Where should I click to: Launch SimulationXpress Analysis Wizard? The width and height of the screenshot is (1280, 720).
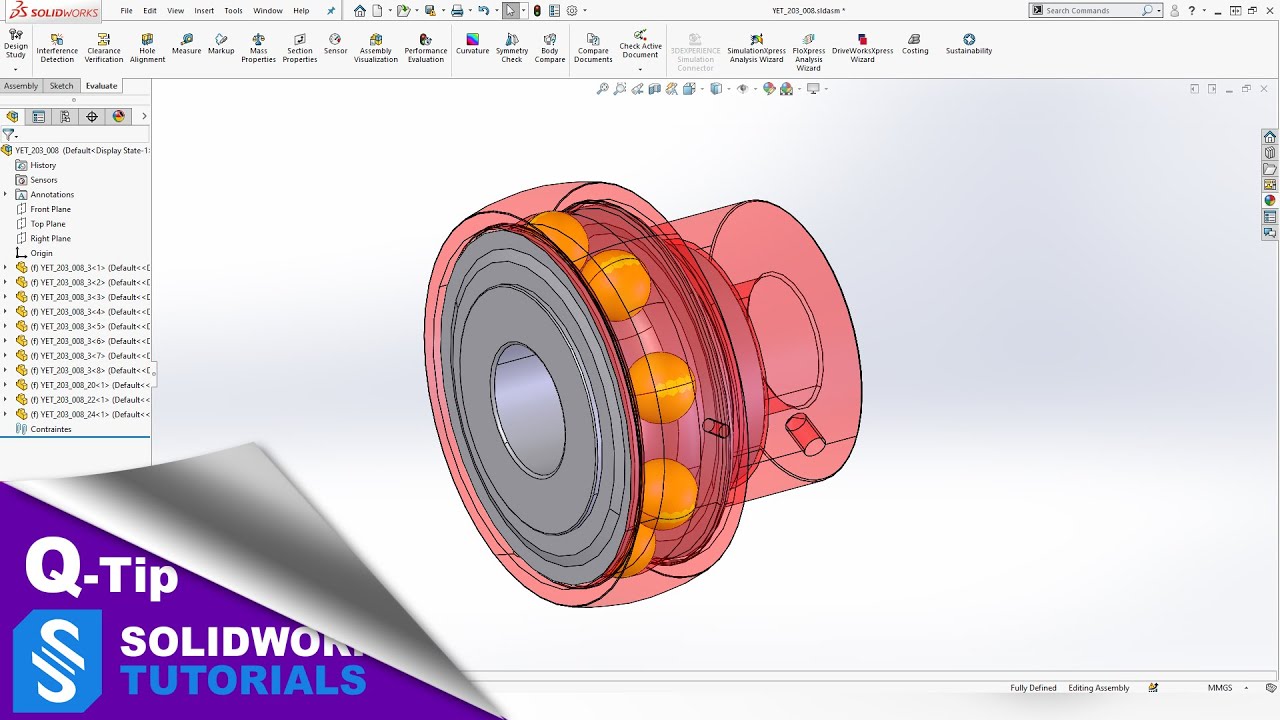tap(757, 48)
